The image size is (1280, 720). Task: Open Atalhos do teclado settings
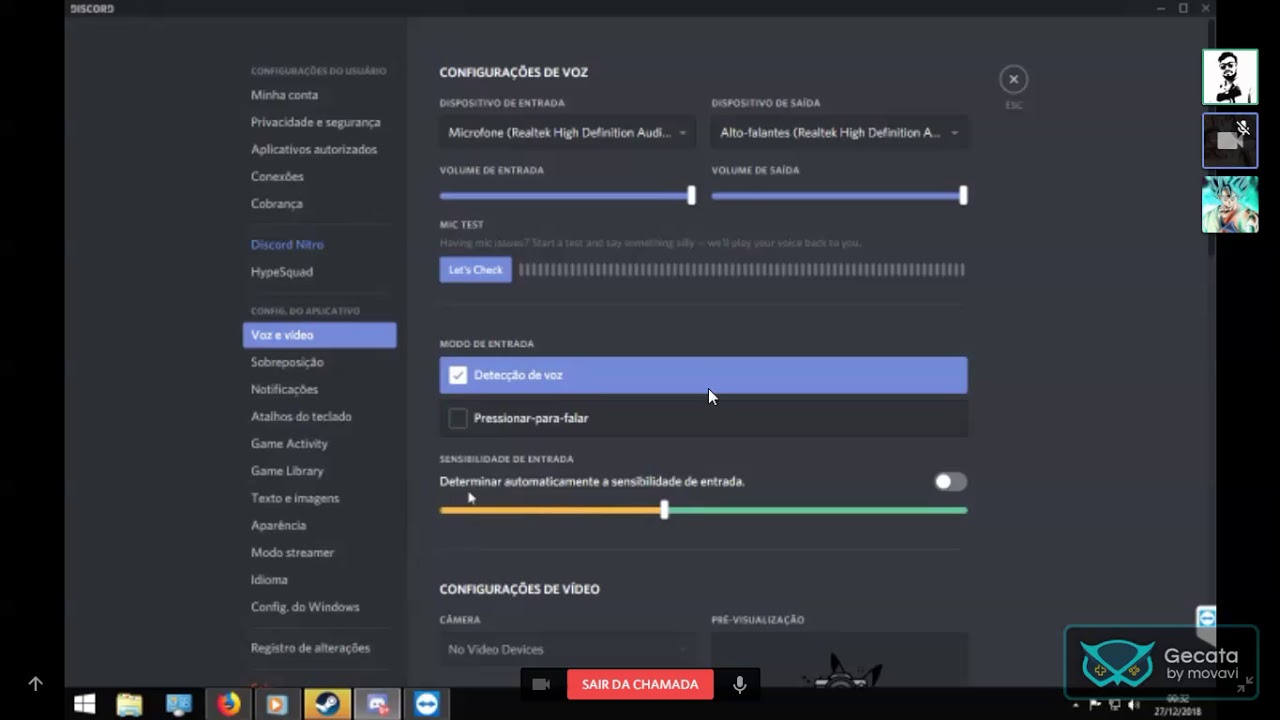301,416
